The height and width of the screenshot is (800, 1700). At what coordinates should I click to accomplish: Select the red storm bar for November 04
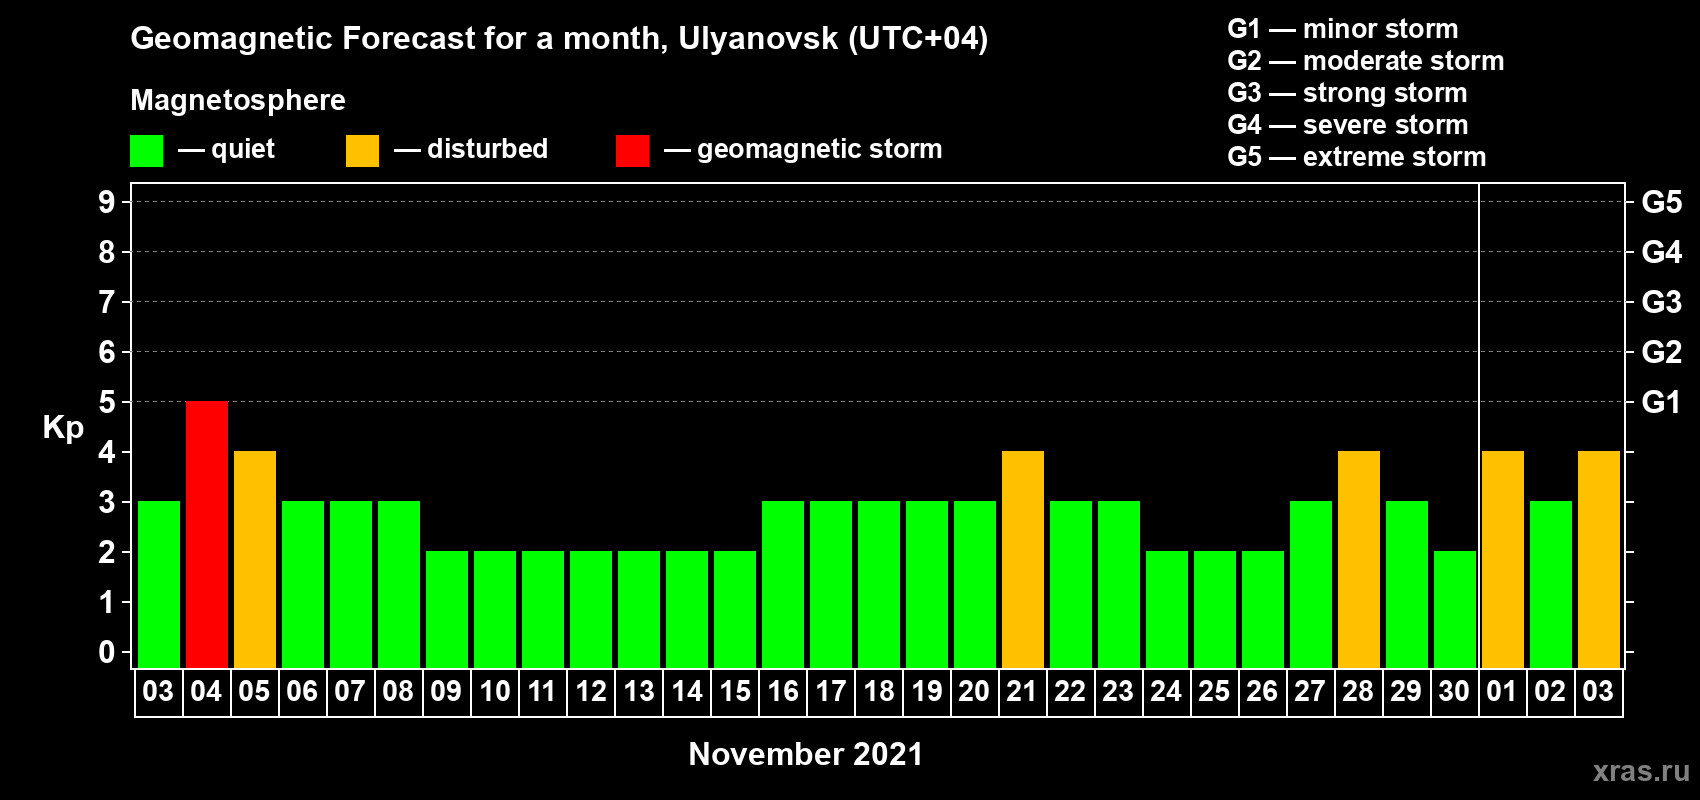coord(207,534)
